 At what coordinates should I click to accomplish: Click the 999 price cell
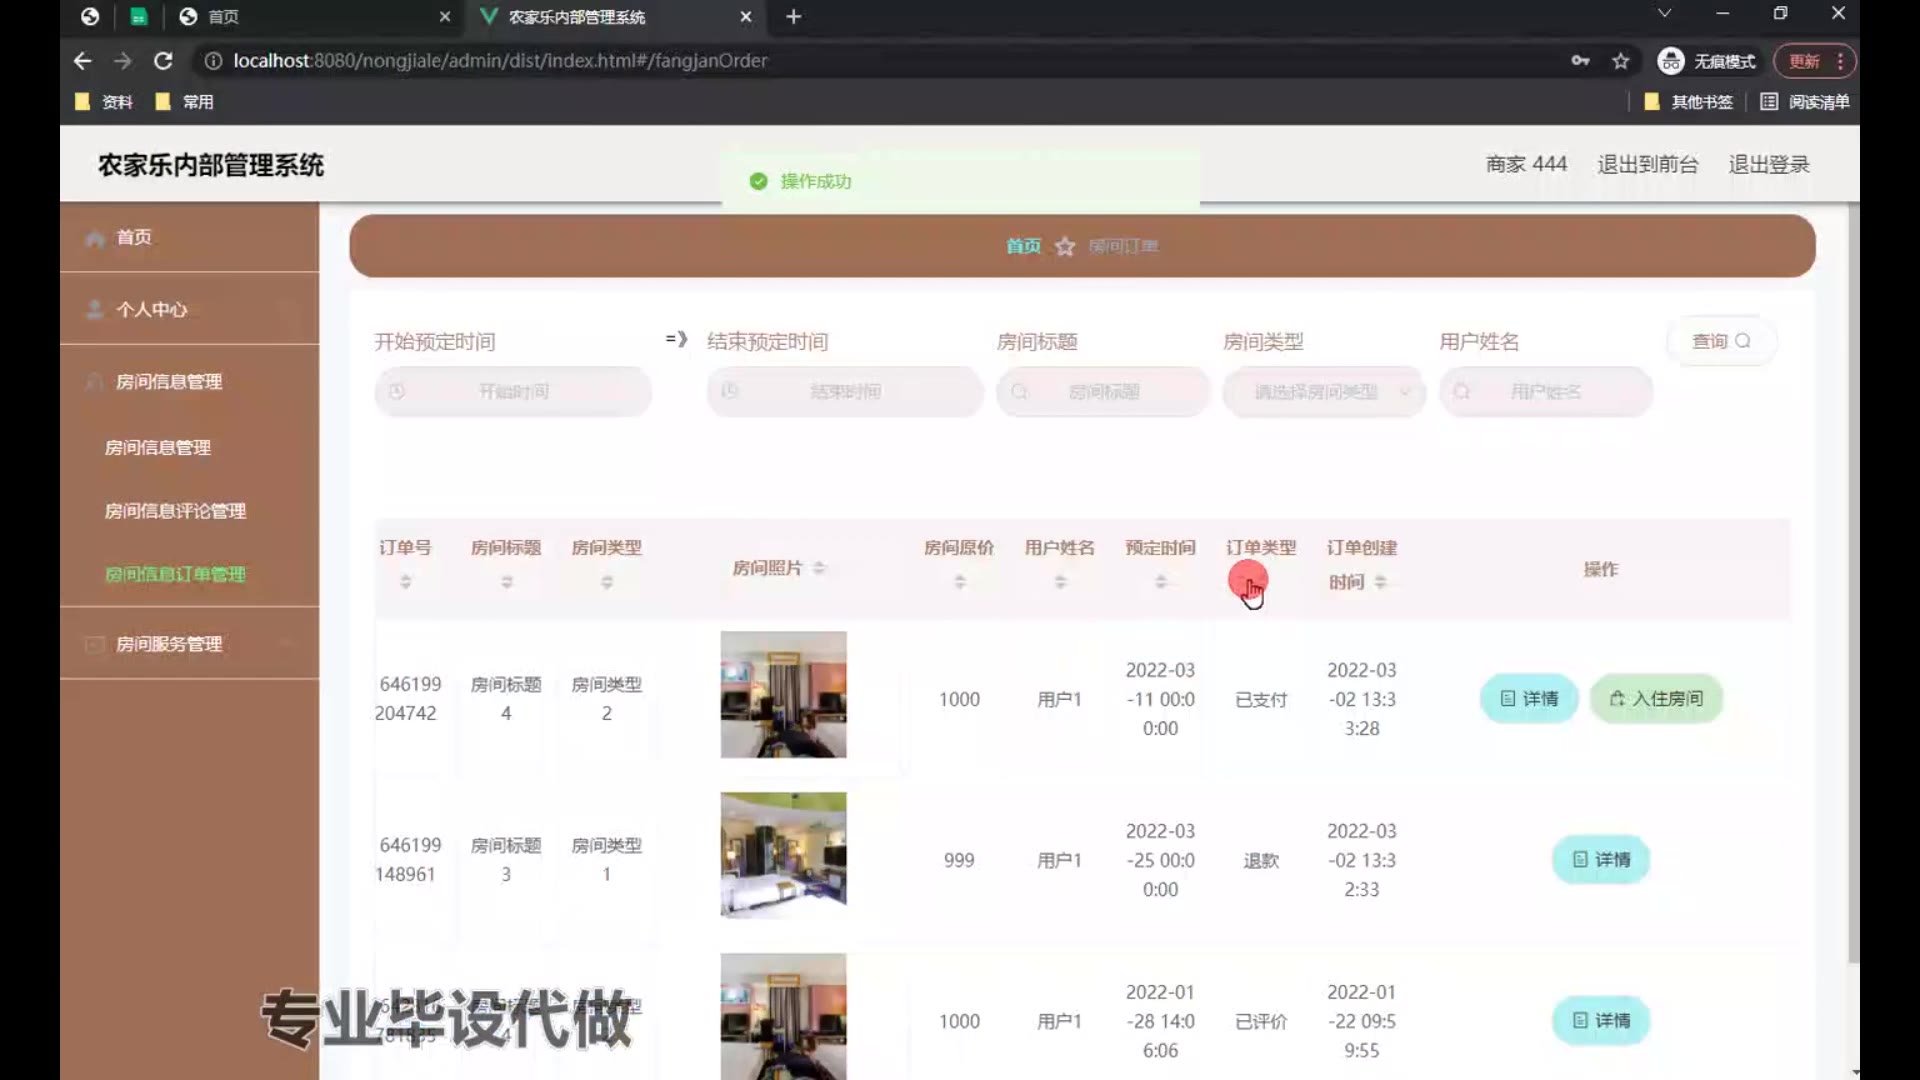[959, 860]
